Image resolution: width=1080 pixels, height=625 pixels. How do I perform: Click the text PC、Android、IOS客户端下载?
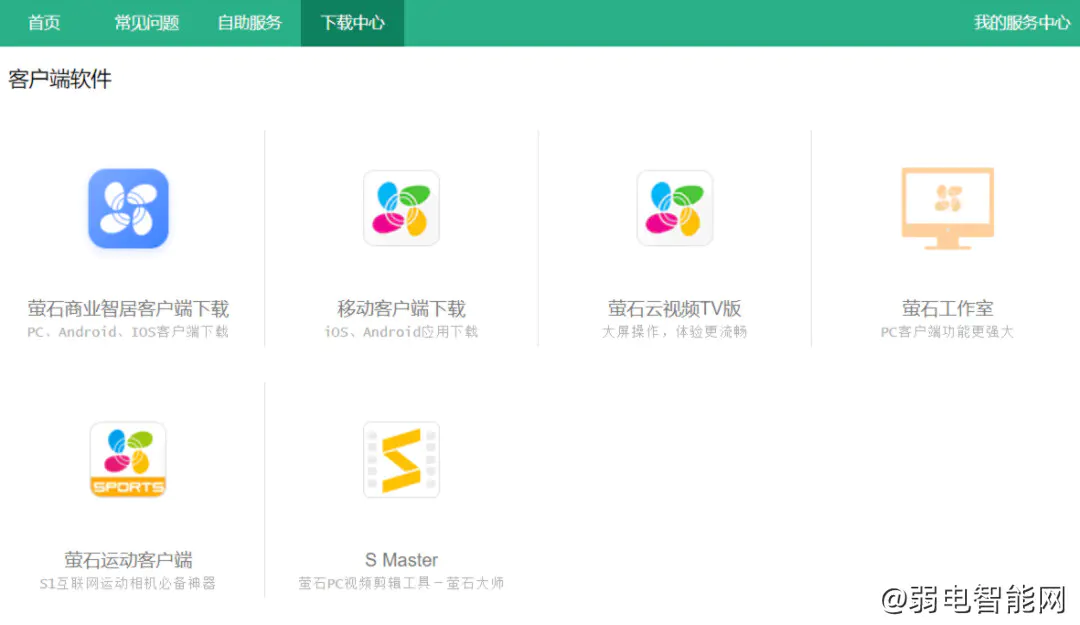pos(128,332)
